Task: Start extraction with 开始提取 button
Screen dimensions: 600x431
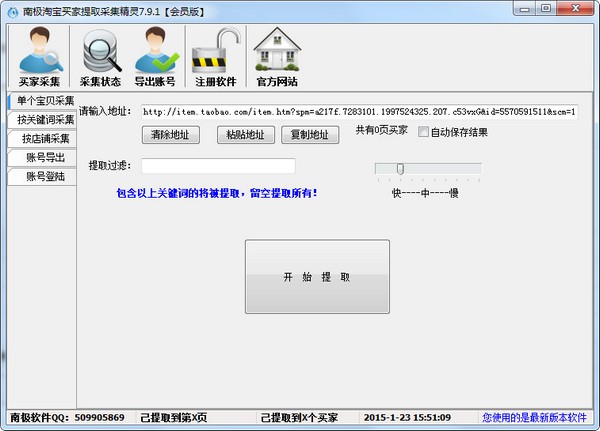Action: 316,277
